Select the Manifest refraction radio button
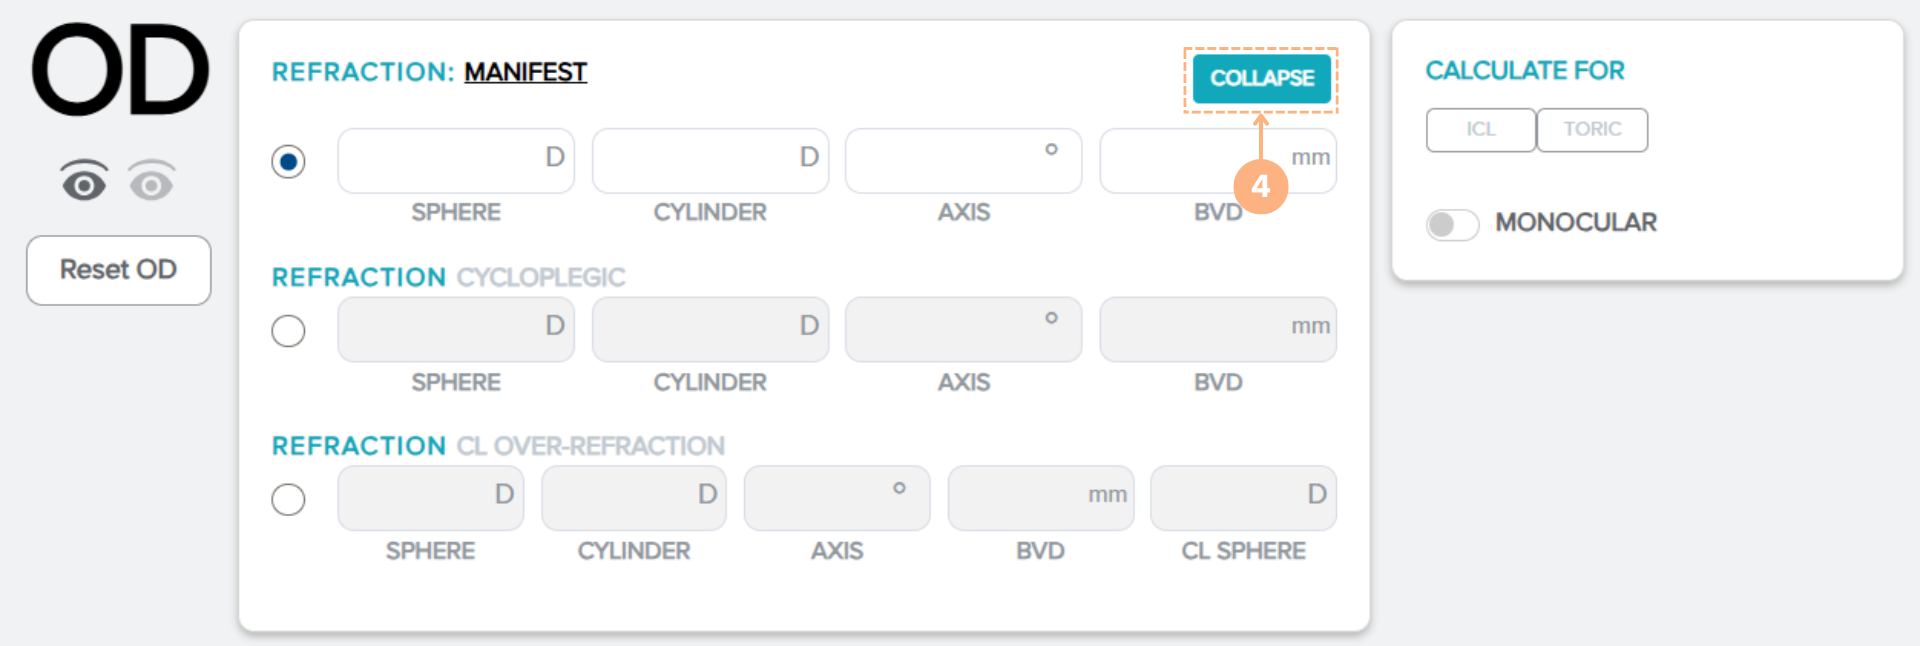1920x646 pixels. coord(288,162)
